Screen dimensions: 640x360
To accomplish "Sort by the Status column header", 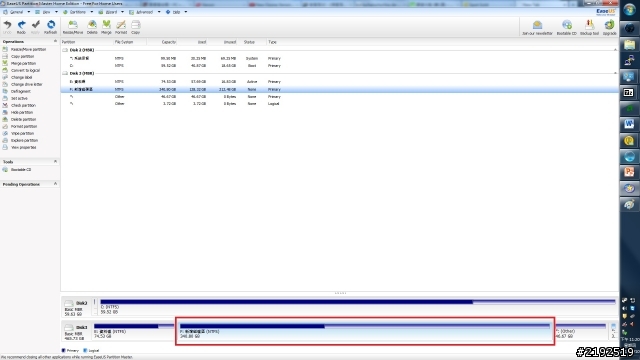I will pyautogui.click(x=249, y=42).
